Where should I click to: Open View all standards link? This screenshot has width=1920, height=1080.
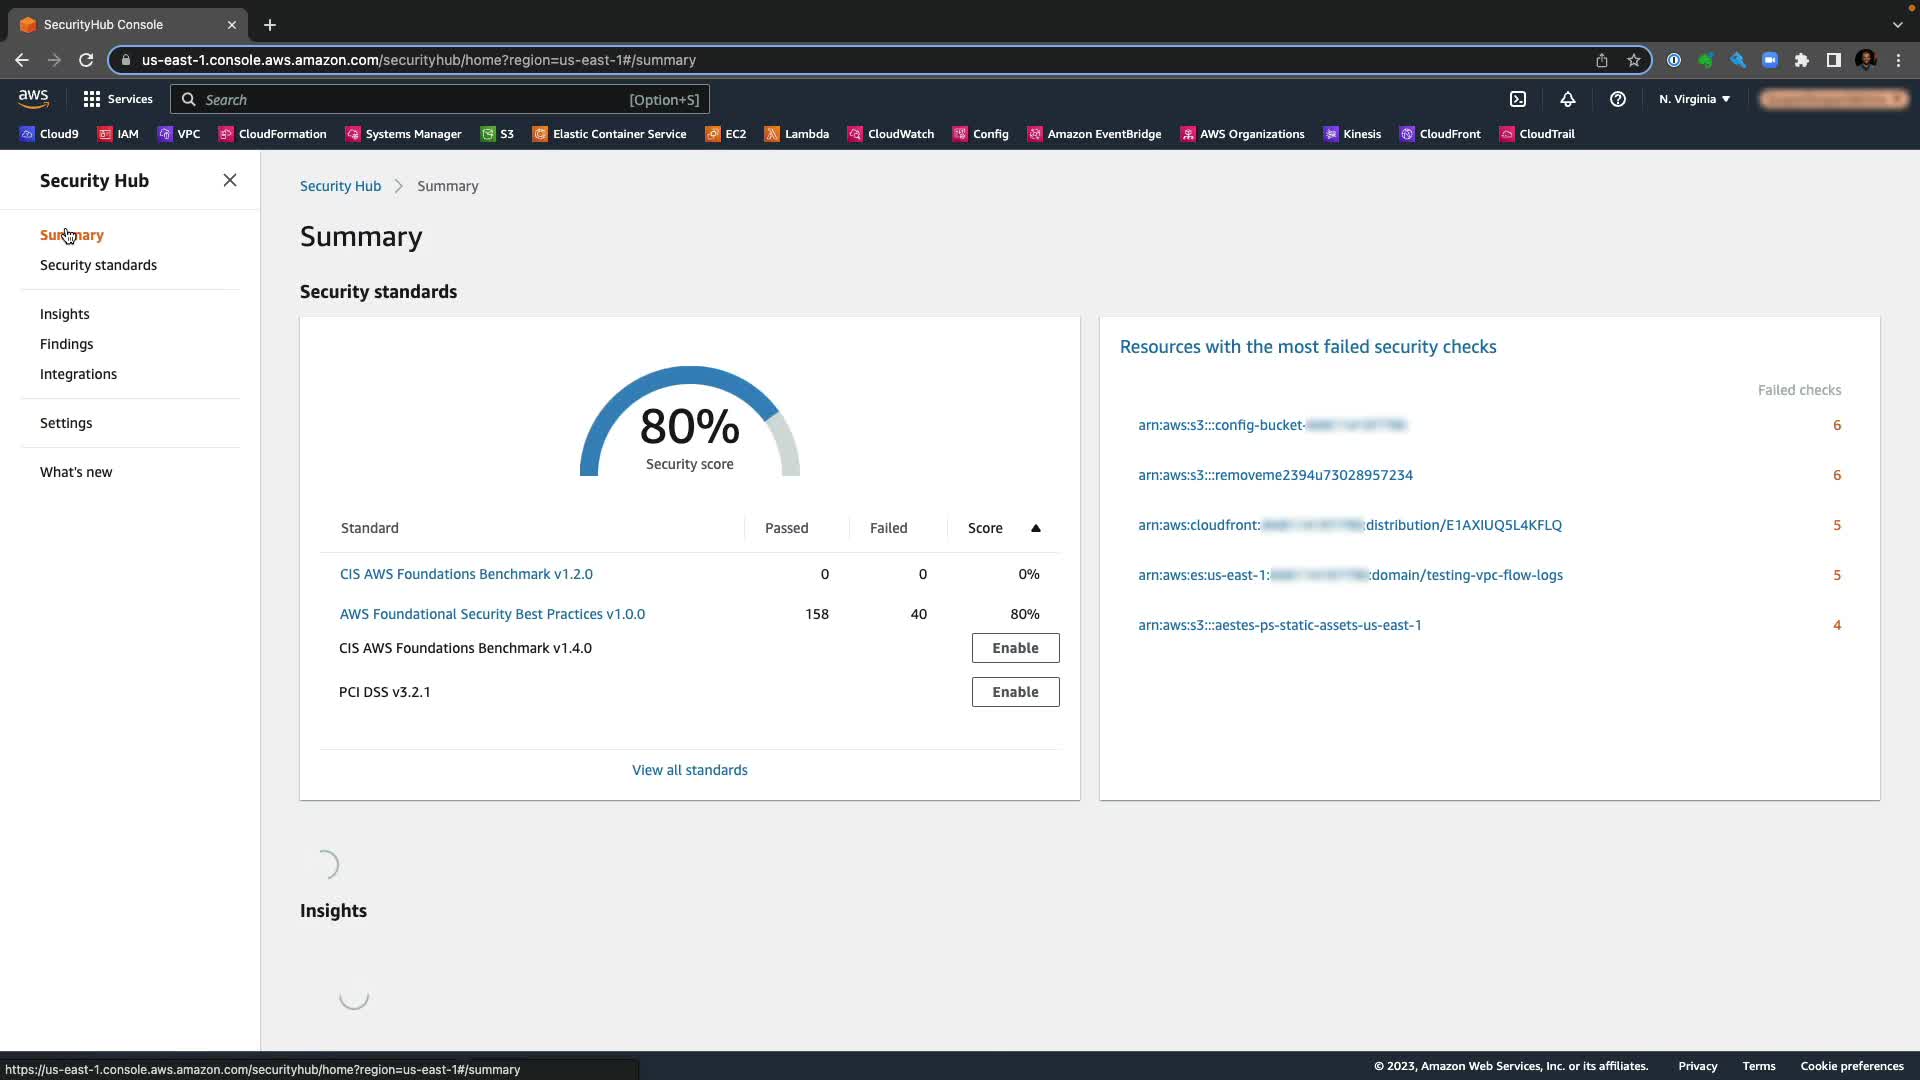689,770
